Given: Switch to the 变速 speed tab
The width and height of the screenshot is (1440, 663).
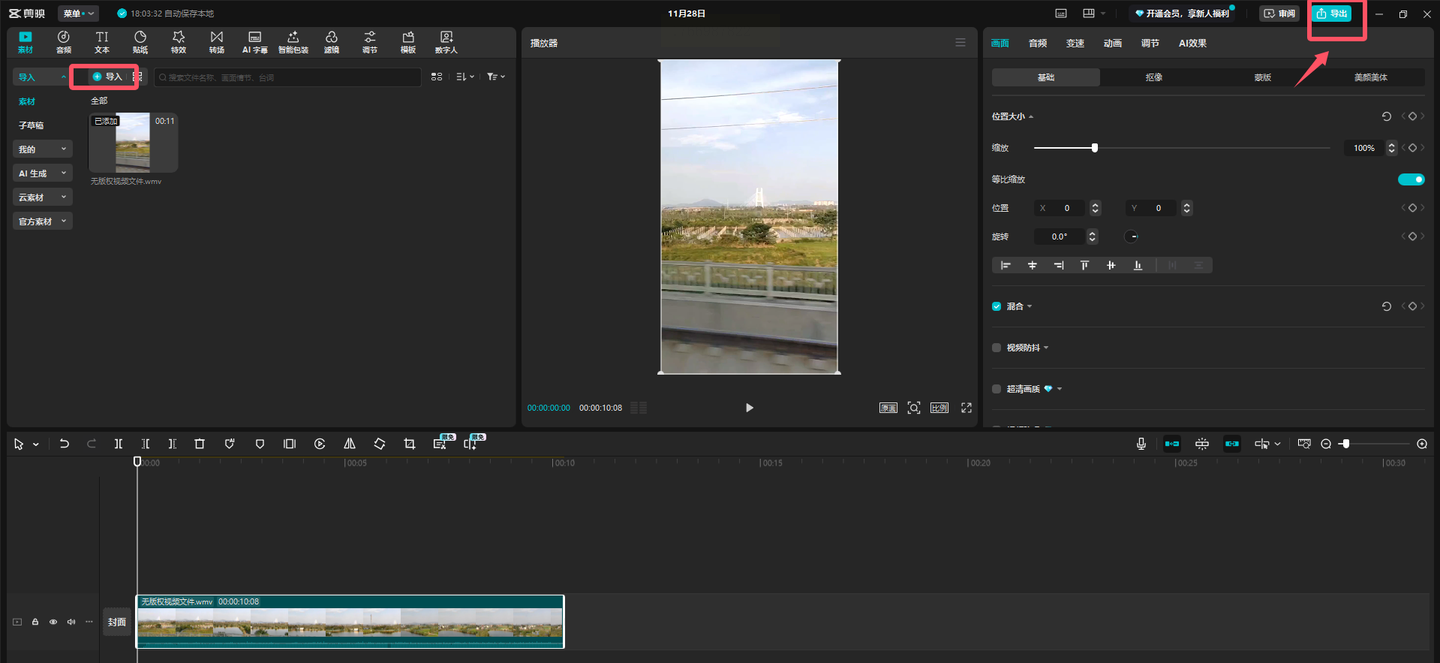Looking at the screenshot, I should pos(1075,43).
